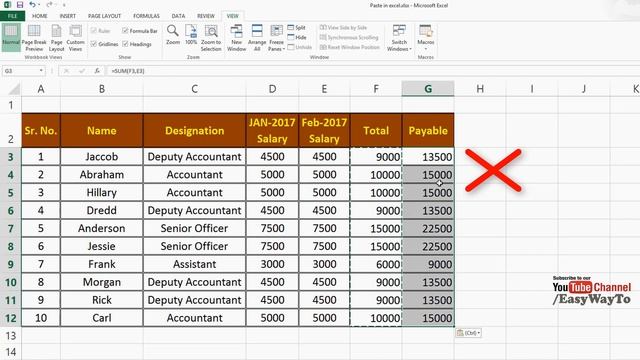Select cell containing Anderson
The height and width of the screenshot is (360, 640).
[x=102, y=228]
